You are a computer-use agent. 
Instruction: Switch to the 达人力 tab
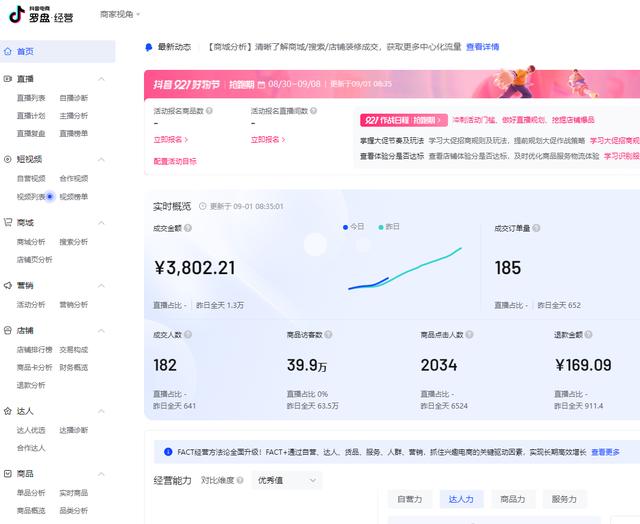tap(461, 499)
